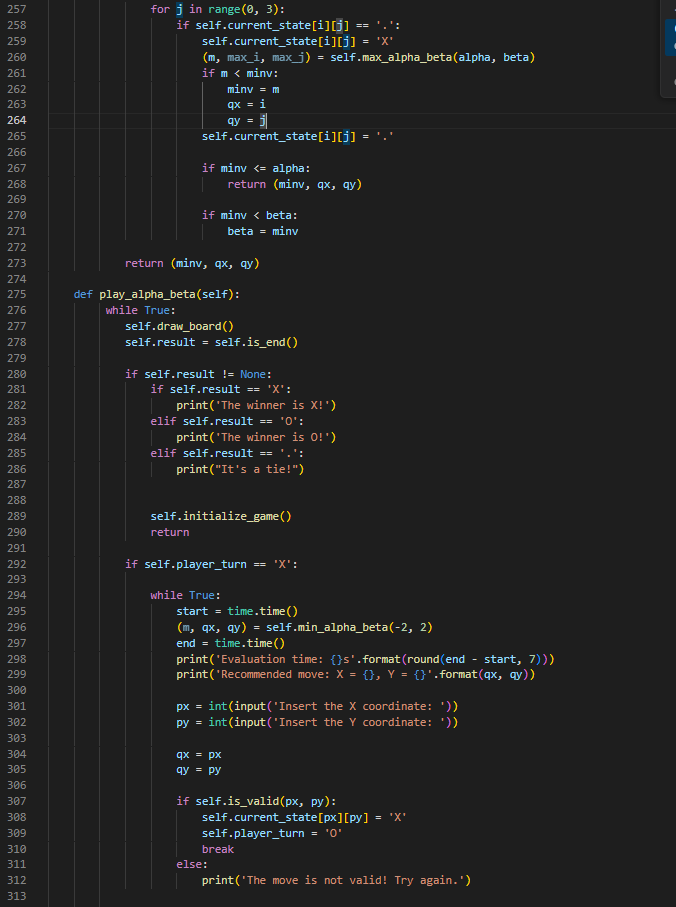Click the 'else:' keyword on line 311
The image size is (676, 907).
[192, 865]
